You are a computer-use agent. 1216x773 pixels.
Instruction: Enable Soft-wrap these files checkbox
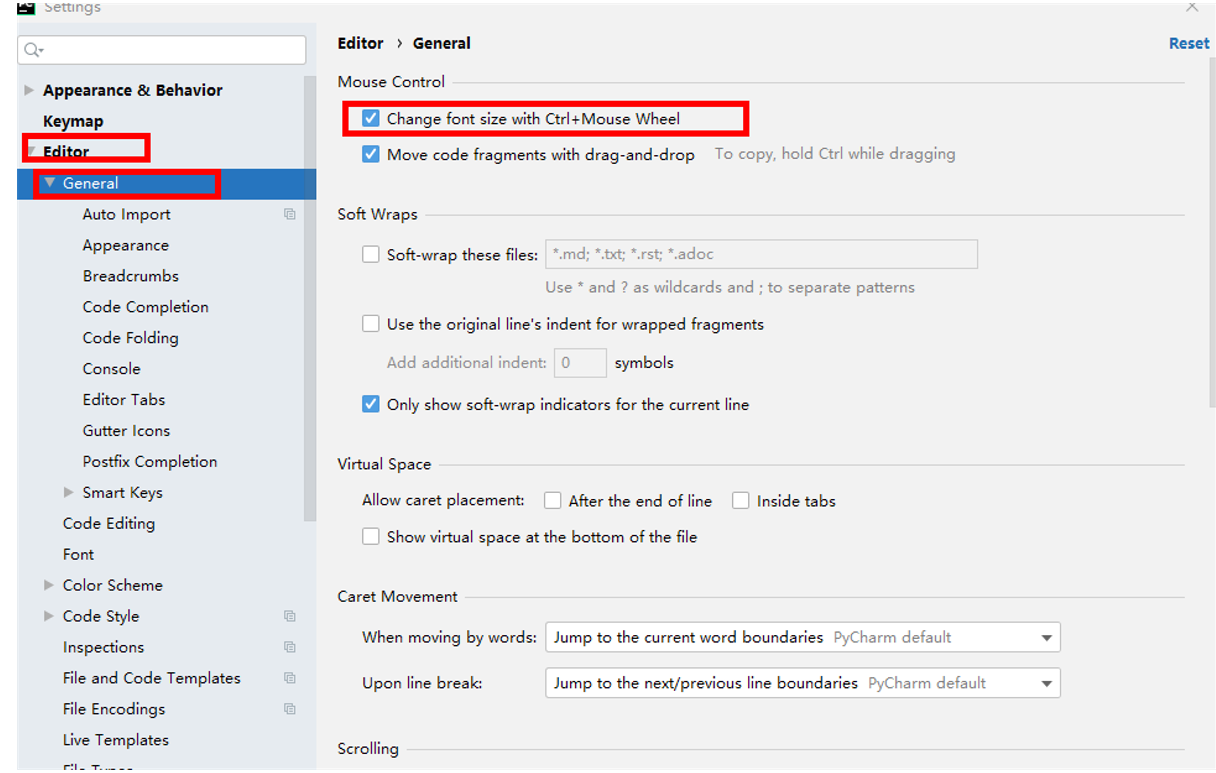(x=371, y=254)
